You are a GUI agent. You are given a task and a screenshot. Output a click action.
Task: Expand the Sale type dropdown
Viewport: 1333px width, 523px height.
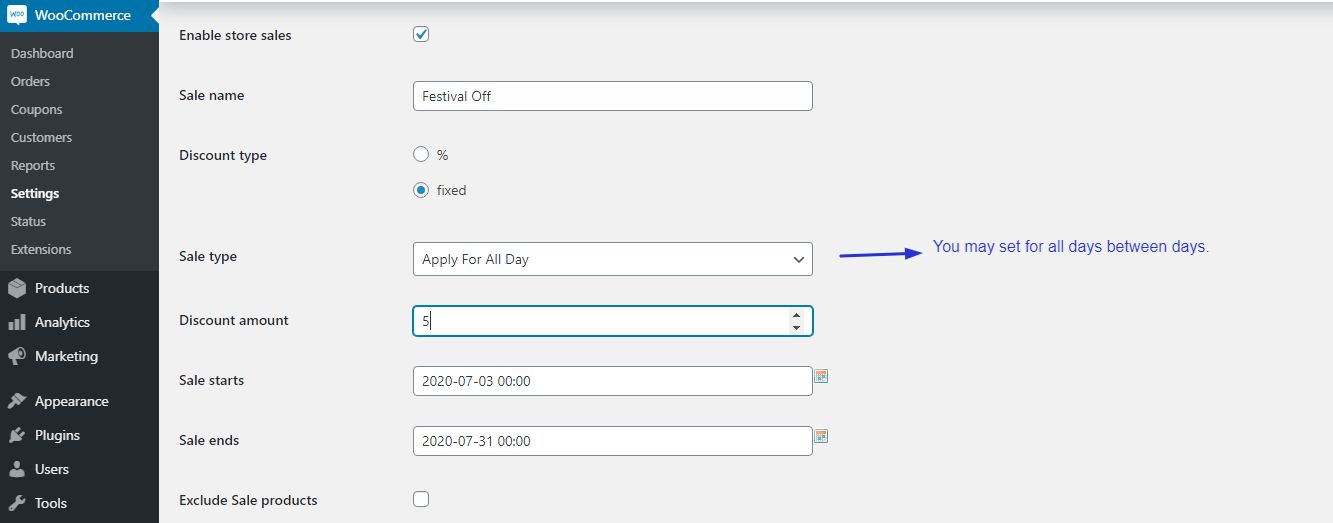point(612,259)
